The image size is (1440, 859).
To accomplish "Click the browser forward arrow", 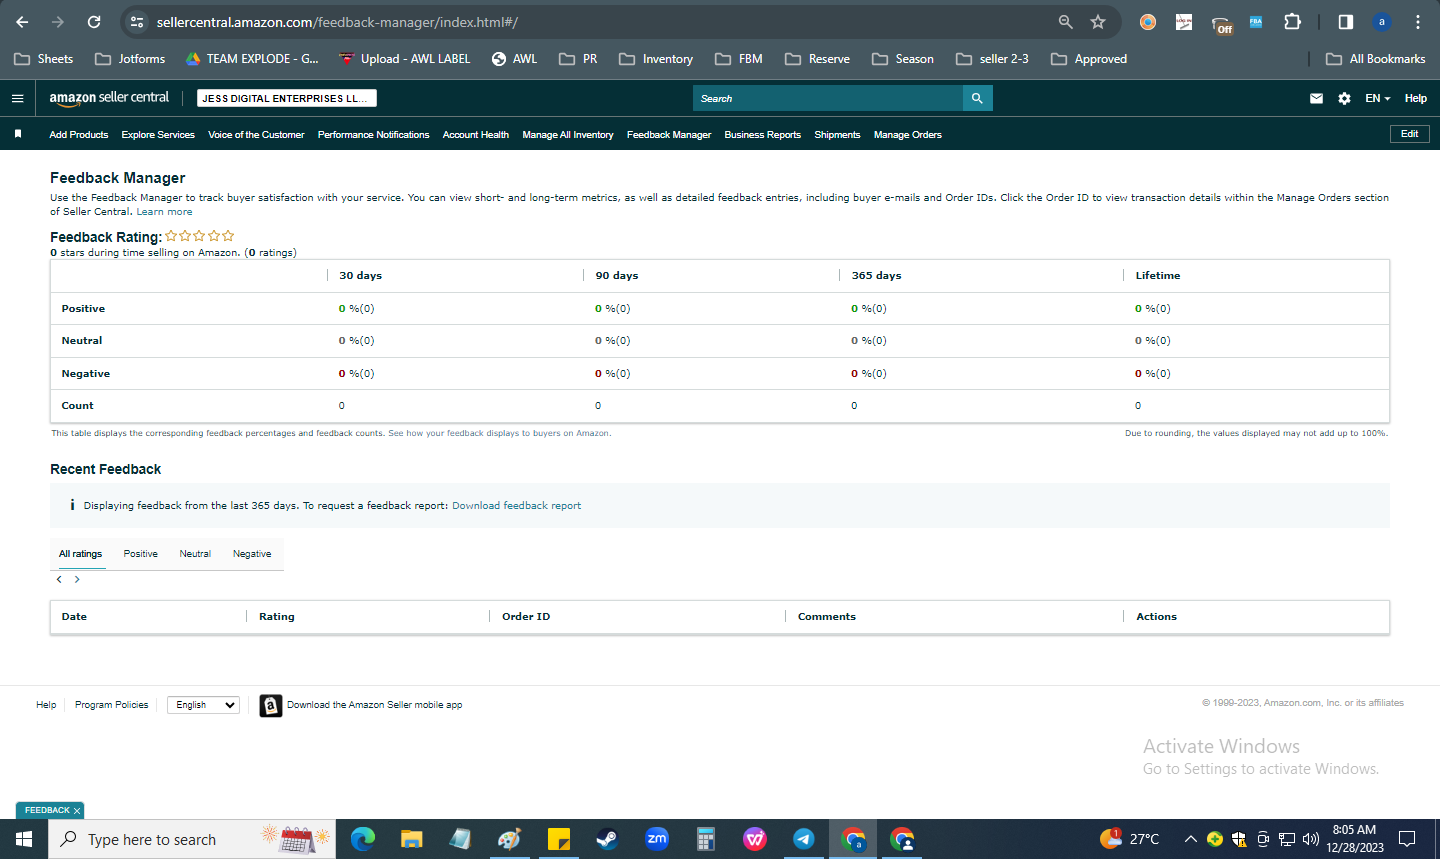I will (x=58, y=22).
